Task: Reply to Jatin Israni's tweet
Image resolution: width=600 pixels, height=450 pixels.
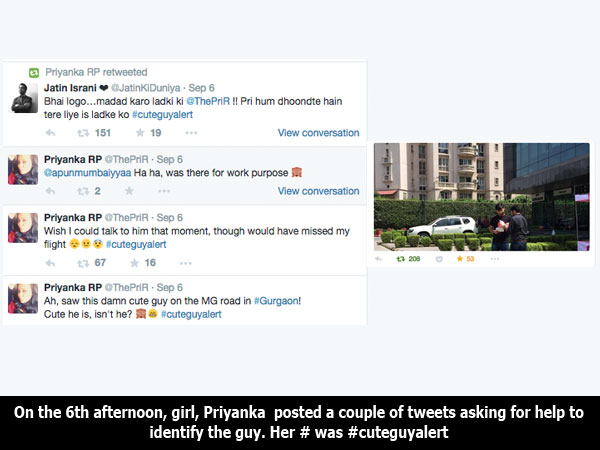Action: coord(50,133)
